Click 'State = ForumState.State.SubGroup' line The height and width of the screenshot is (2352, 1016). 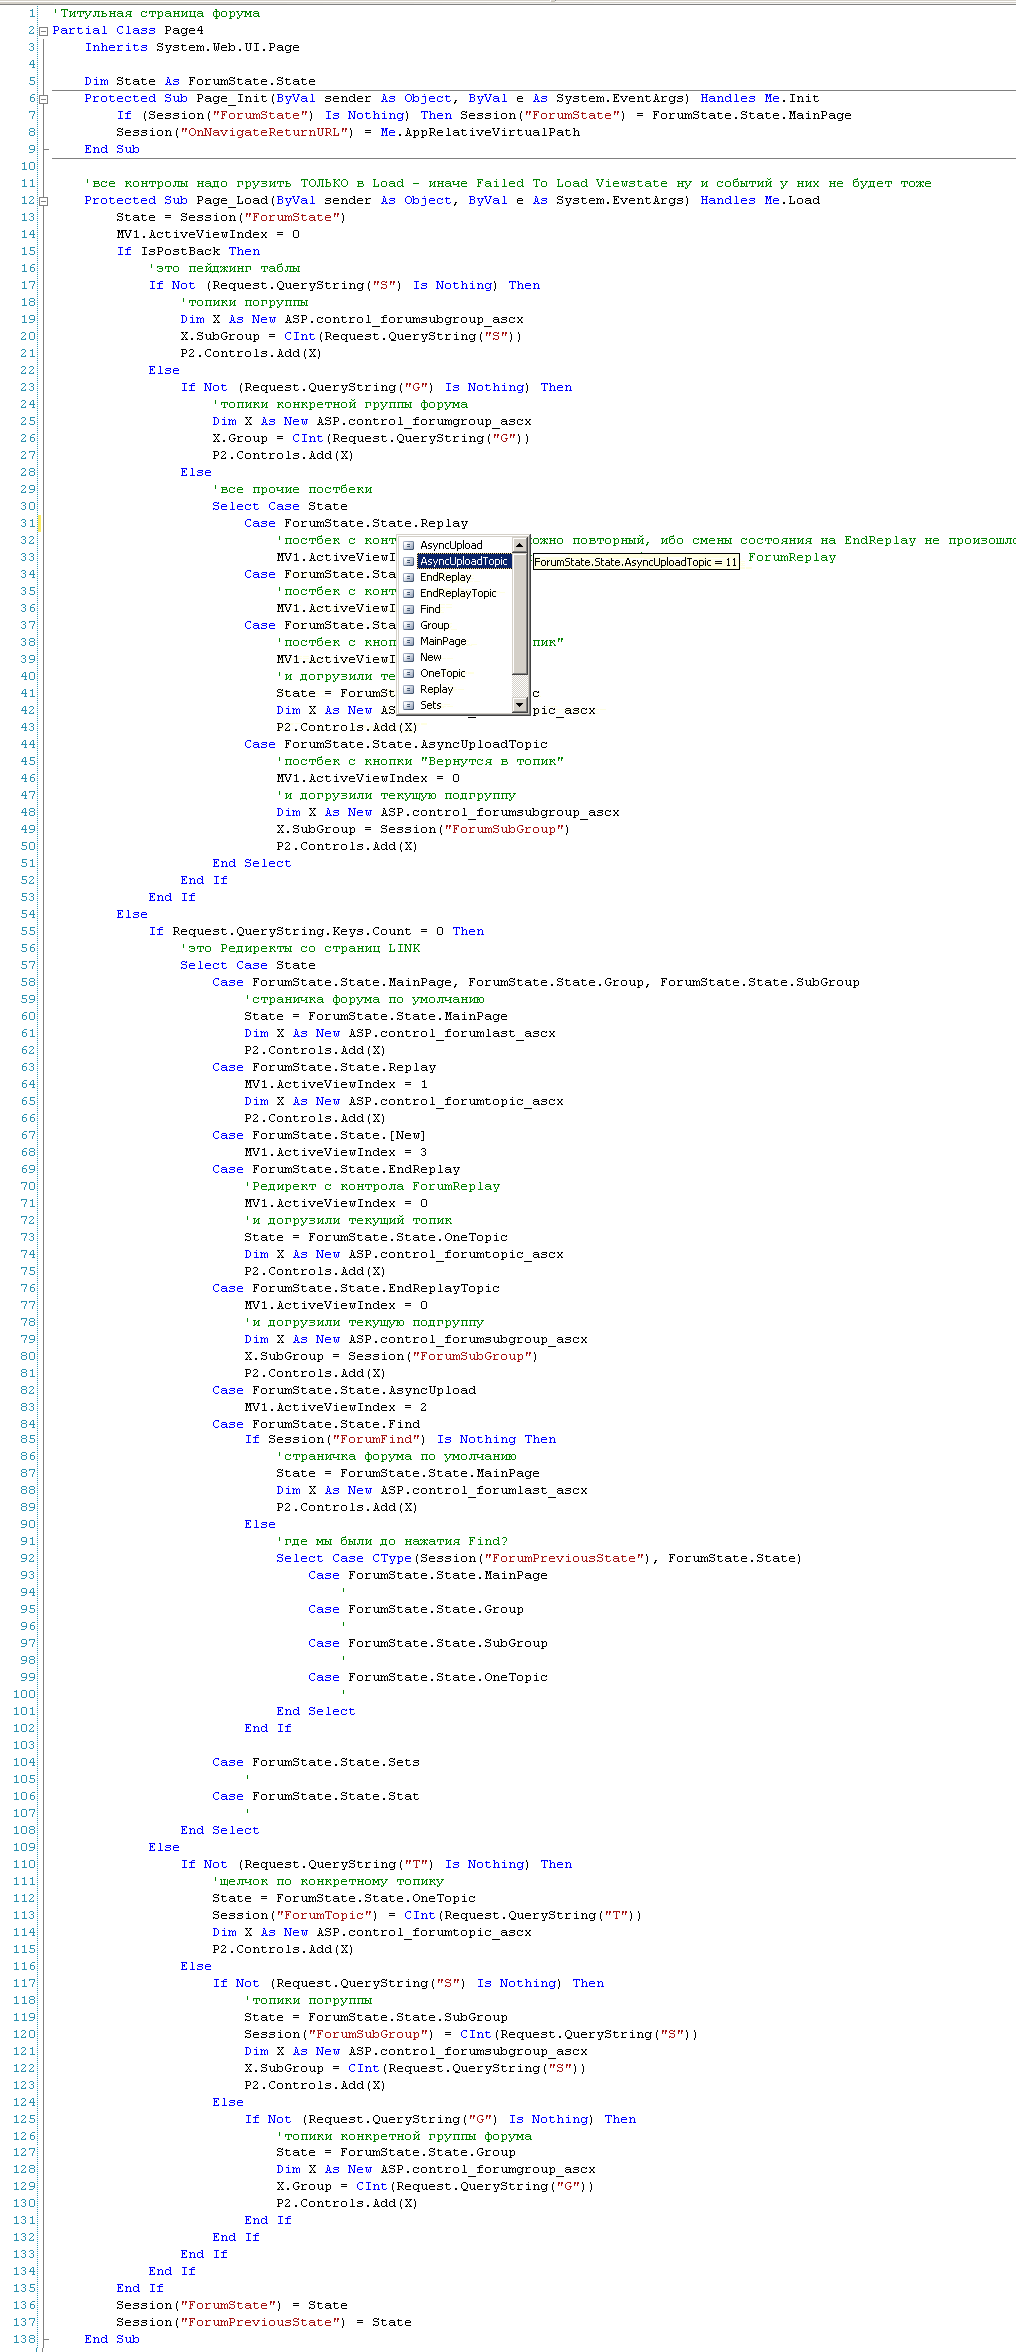coord(376,2017)
